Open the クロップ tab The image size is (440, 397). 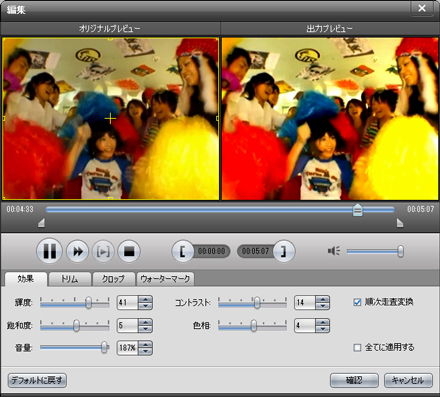coord(113,279)
